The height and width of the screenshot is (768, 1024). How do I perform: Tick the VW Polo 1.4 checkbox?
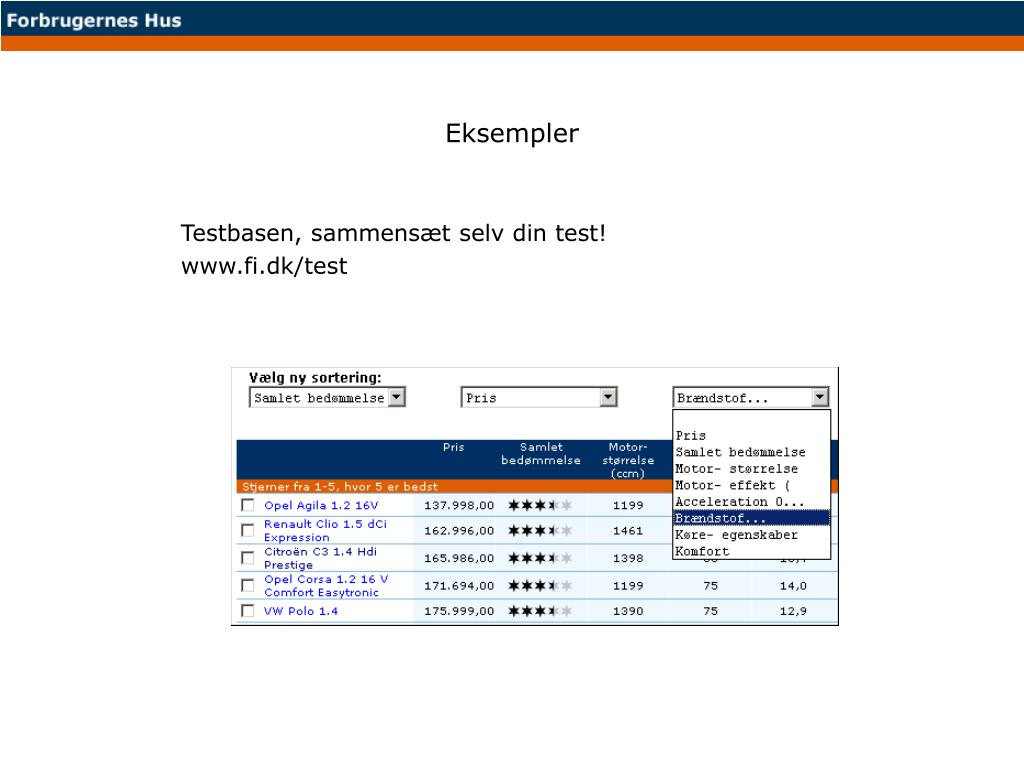click(248, 611)
